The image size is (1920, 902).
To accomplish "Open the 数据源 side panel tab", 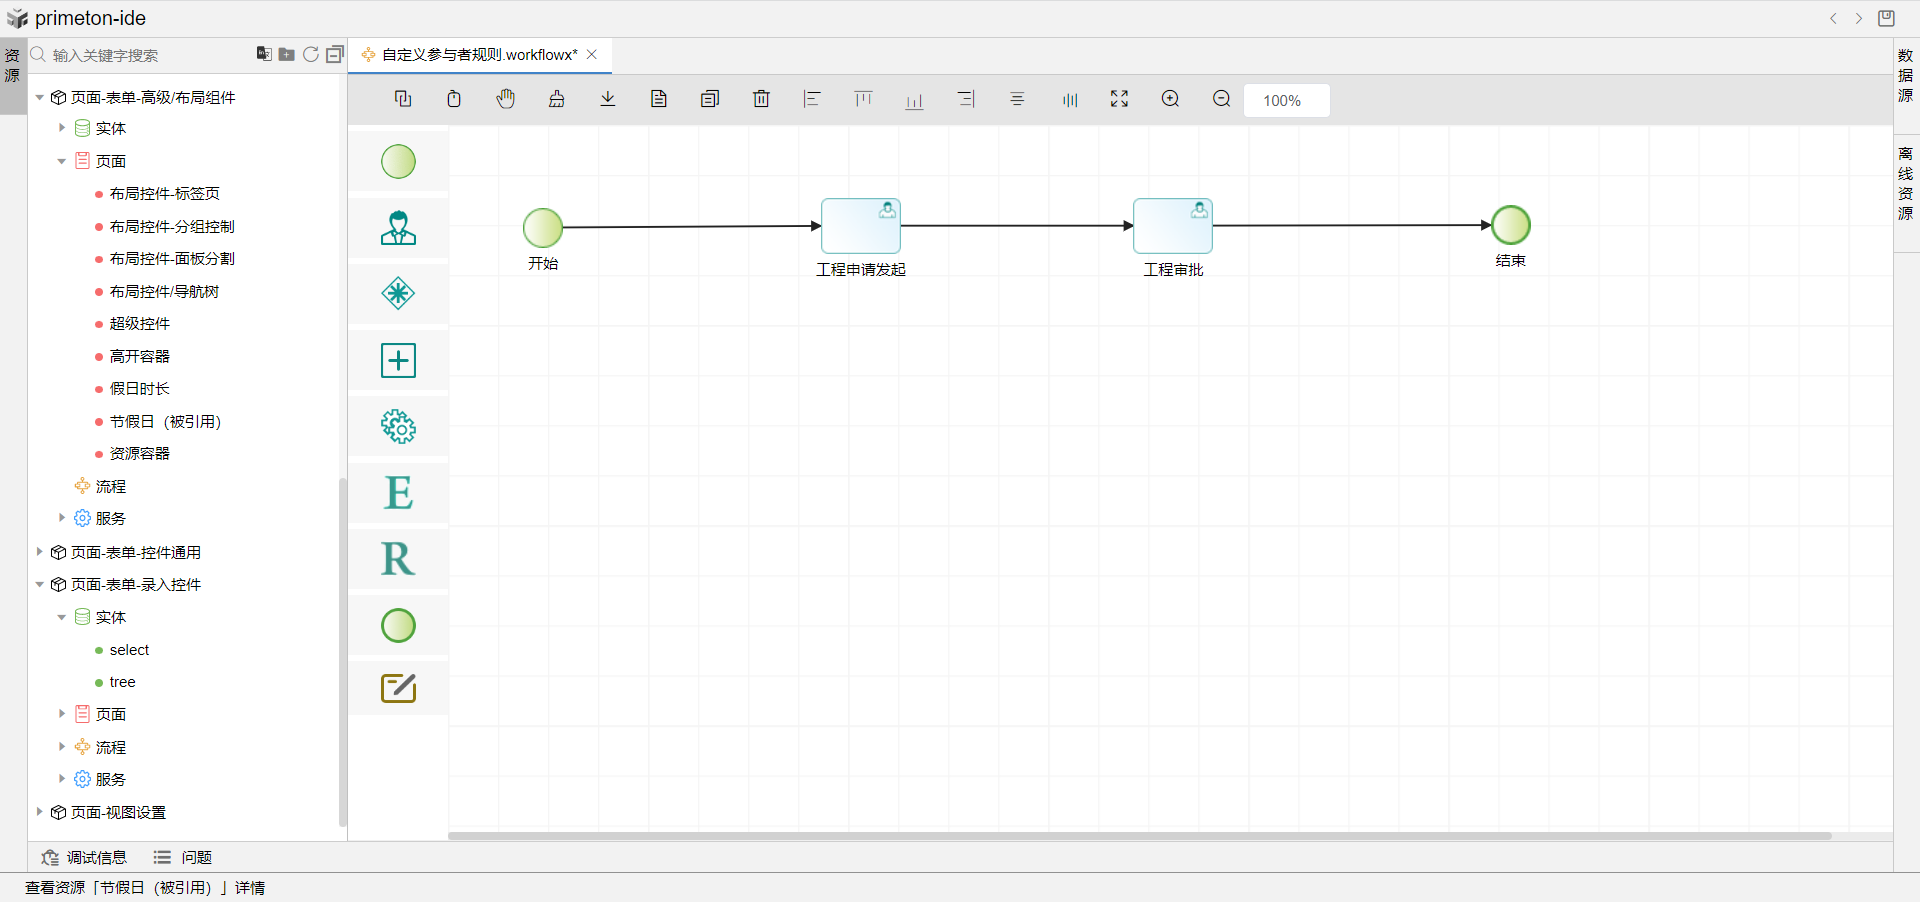I will pos(1906,75).
